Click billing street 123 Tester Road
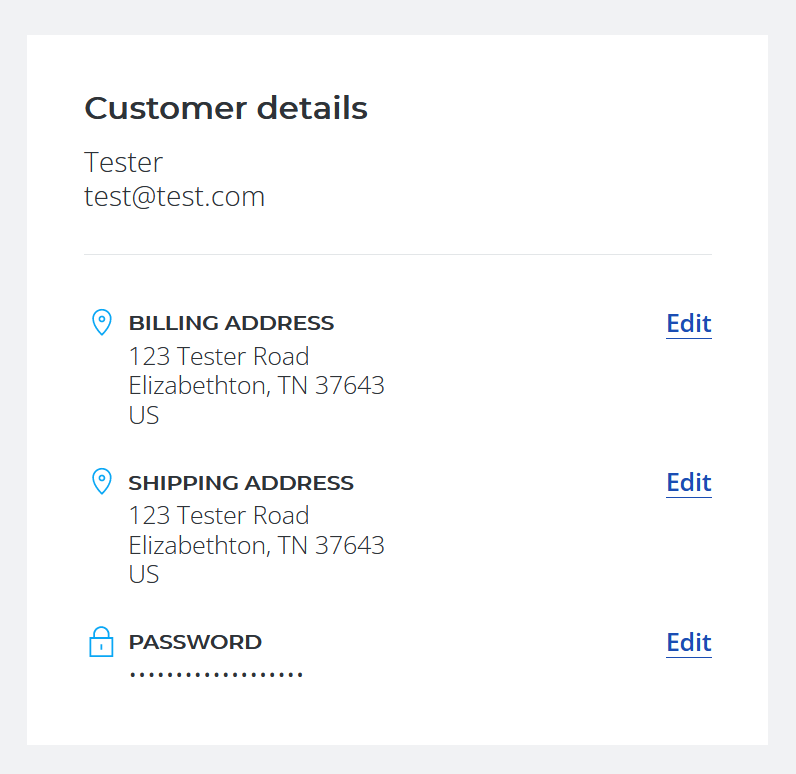This screenshot has width=796, height=774. tap(219, 356)
